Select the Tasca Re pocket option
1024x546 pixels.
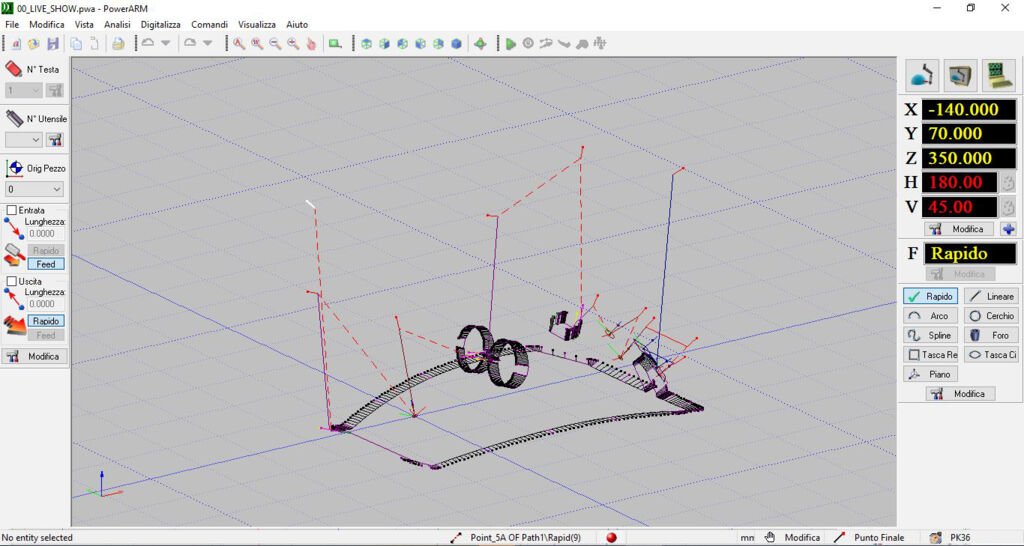coord(931,355)
